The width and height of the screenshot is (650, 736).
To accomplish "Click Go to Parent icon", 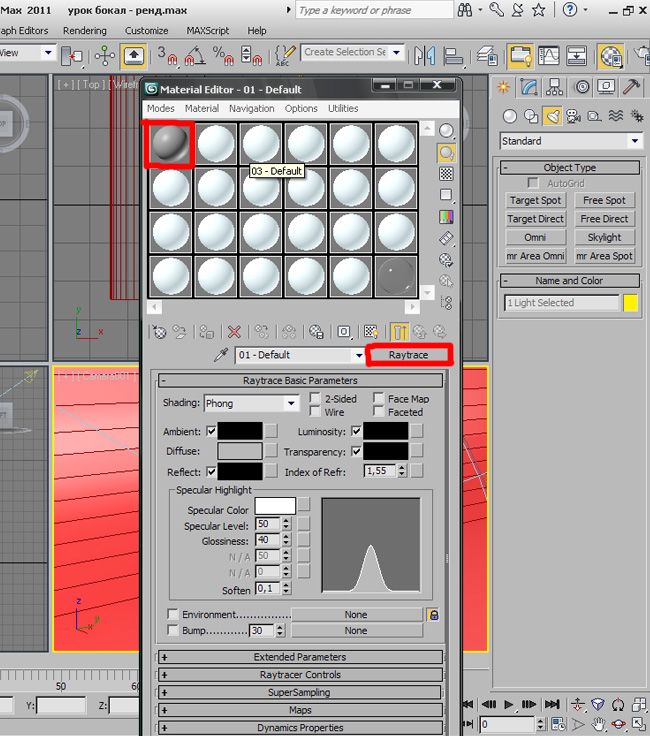I will [420, 332].
